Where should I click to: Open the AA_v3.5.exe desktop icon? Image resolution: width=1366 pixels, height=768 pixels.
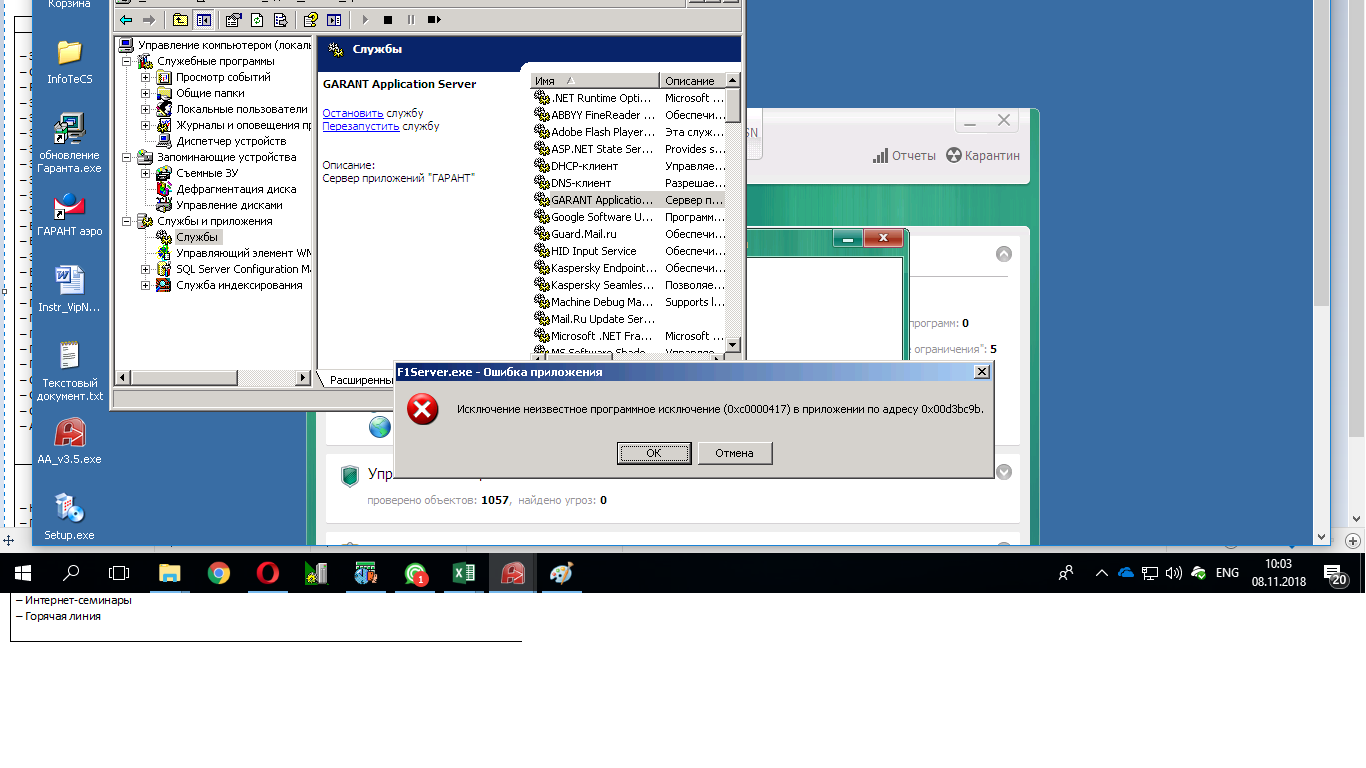click(x=70, y=442)
